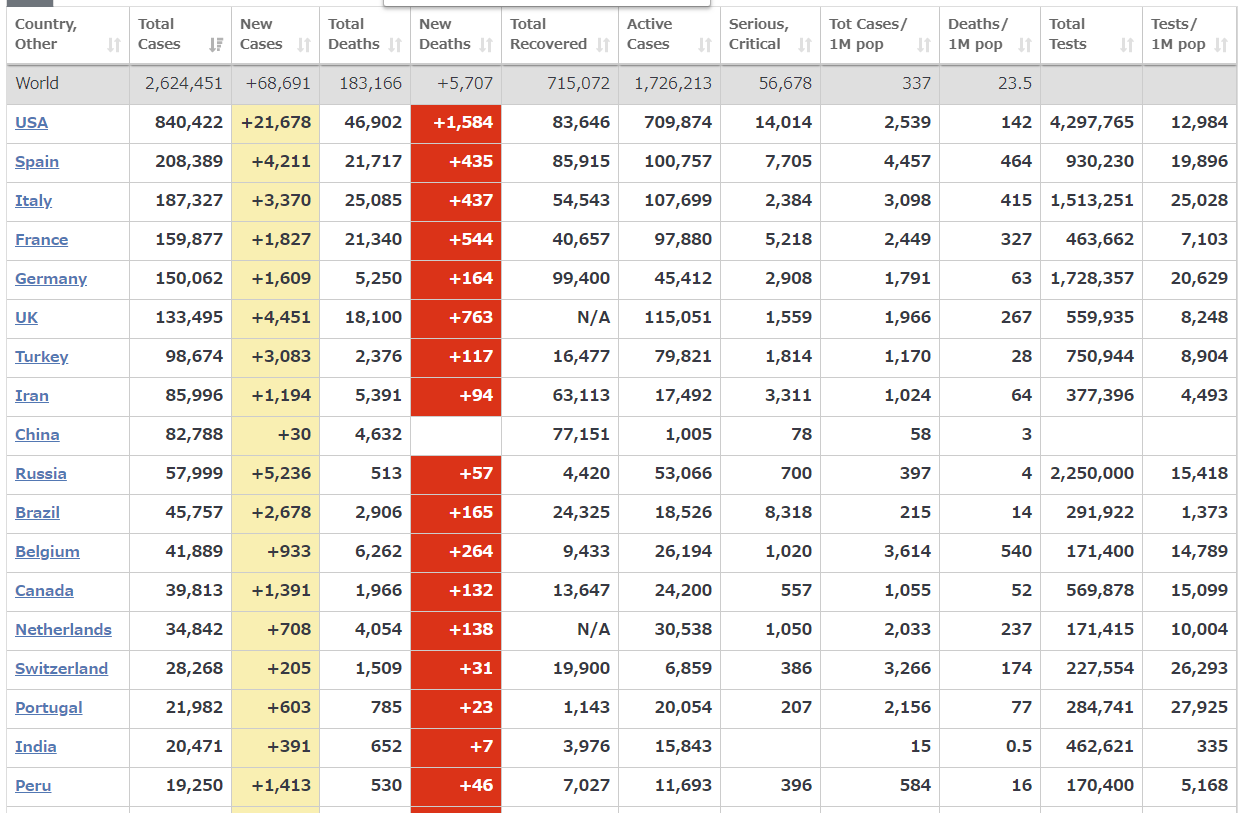Click Germany total tests 1,728,357
This screenshot has width=1254, height=813.
[x=1092, y=278]
